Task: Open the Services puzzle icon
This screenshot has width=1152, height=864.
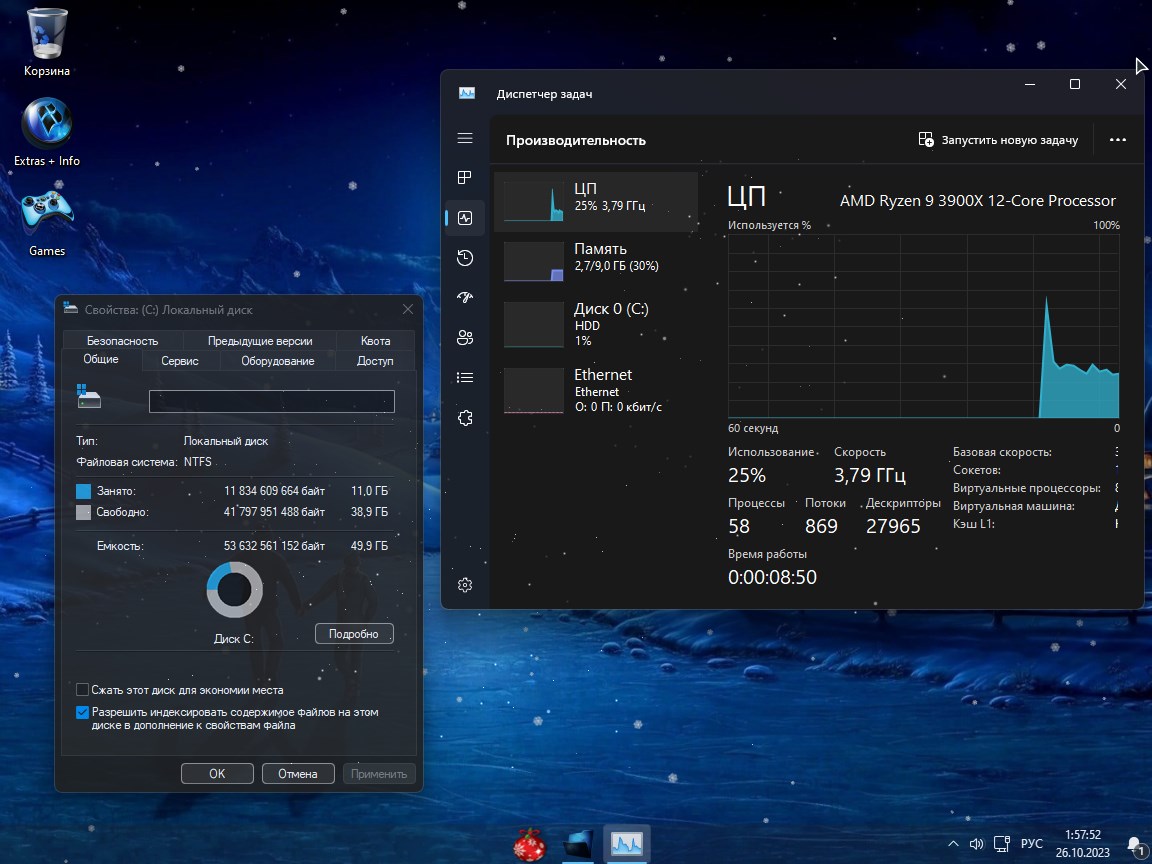Action: click(464, 418)
